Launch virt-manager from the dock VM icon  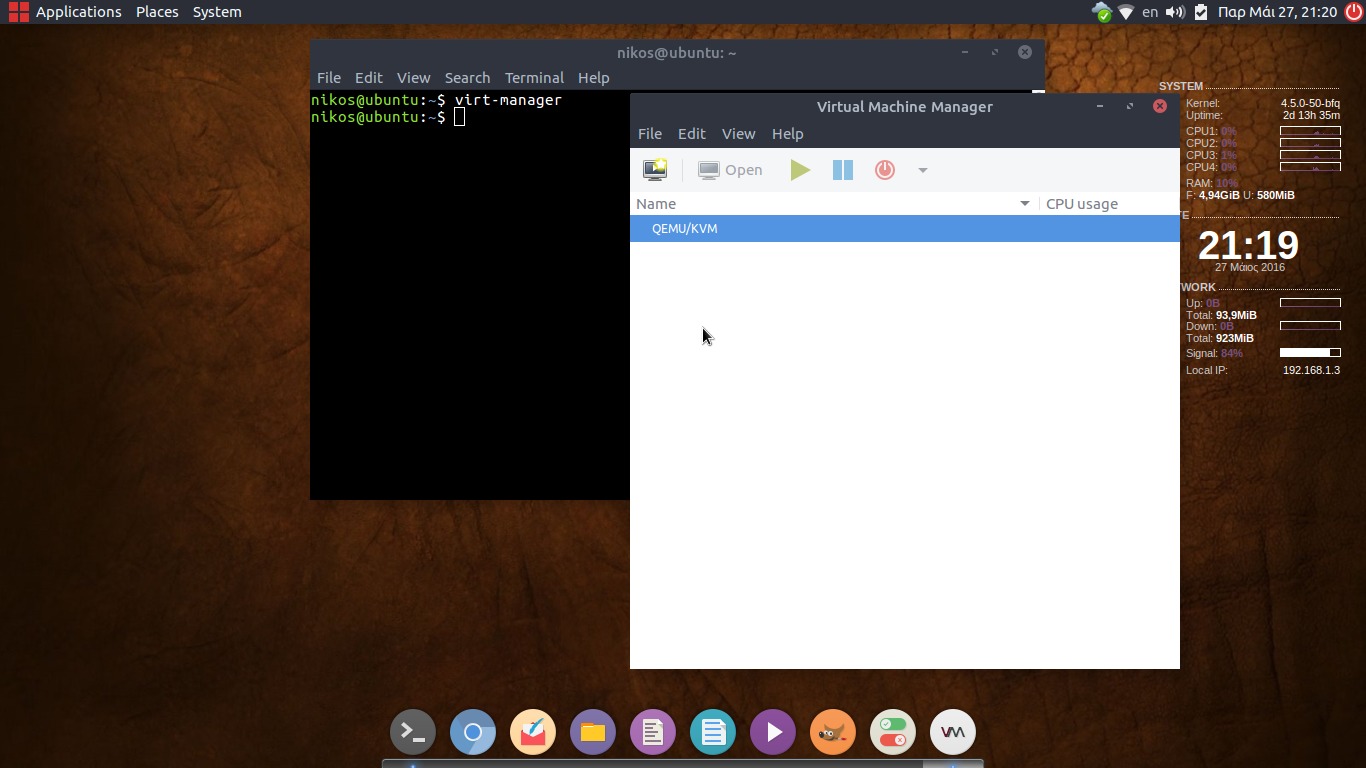952,733
